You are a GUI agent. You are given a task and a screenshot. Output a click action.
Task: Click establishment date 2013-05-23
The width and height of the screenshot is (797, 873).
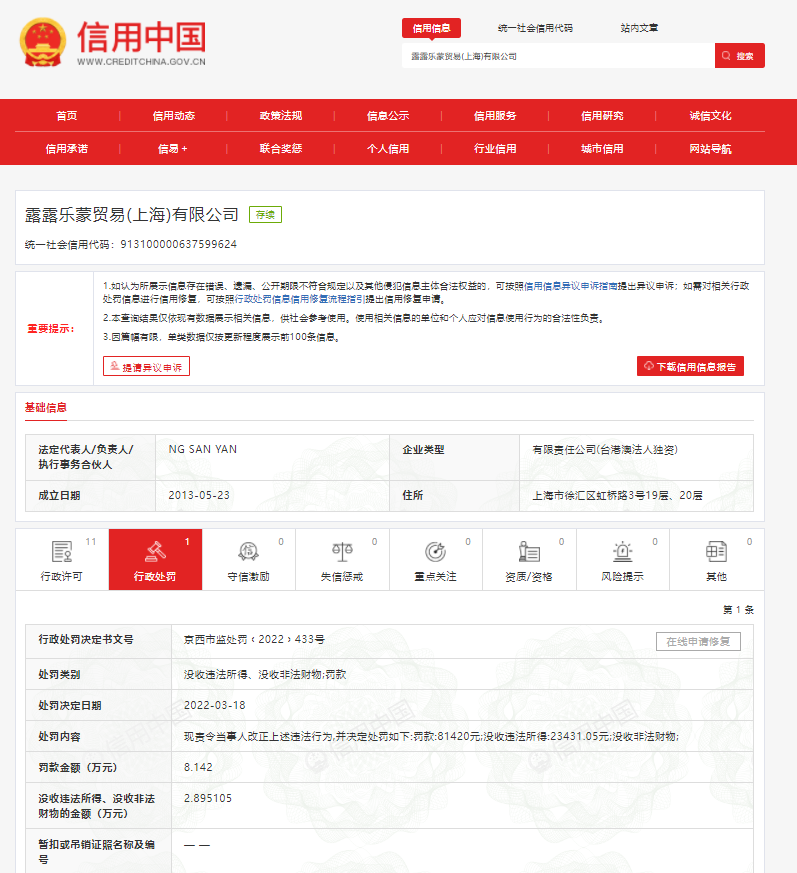[x=199, y=496]
